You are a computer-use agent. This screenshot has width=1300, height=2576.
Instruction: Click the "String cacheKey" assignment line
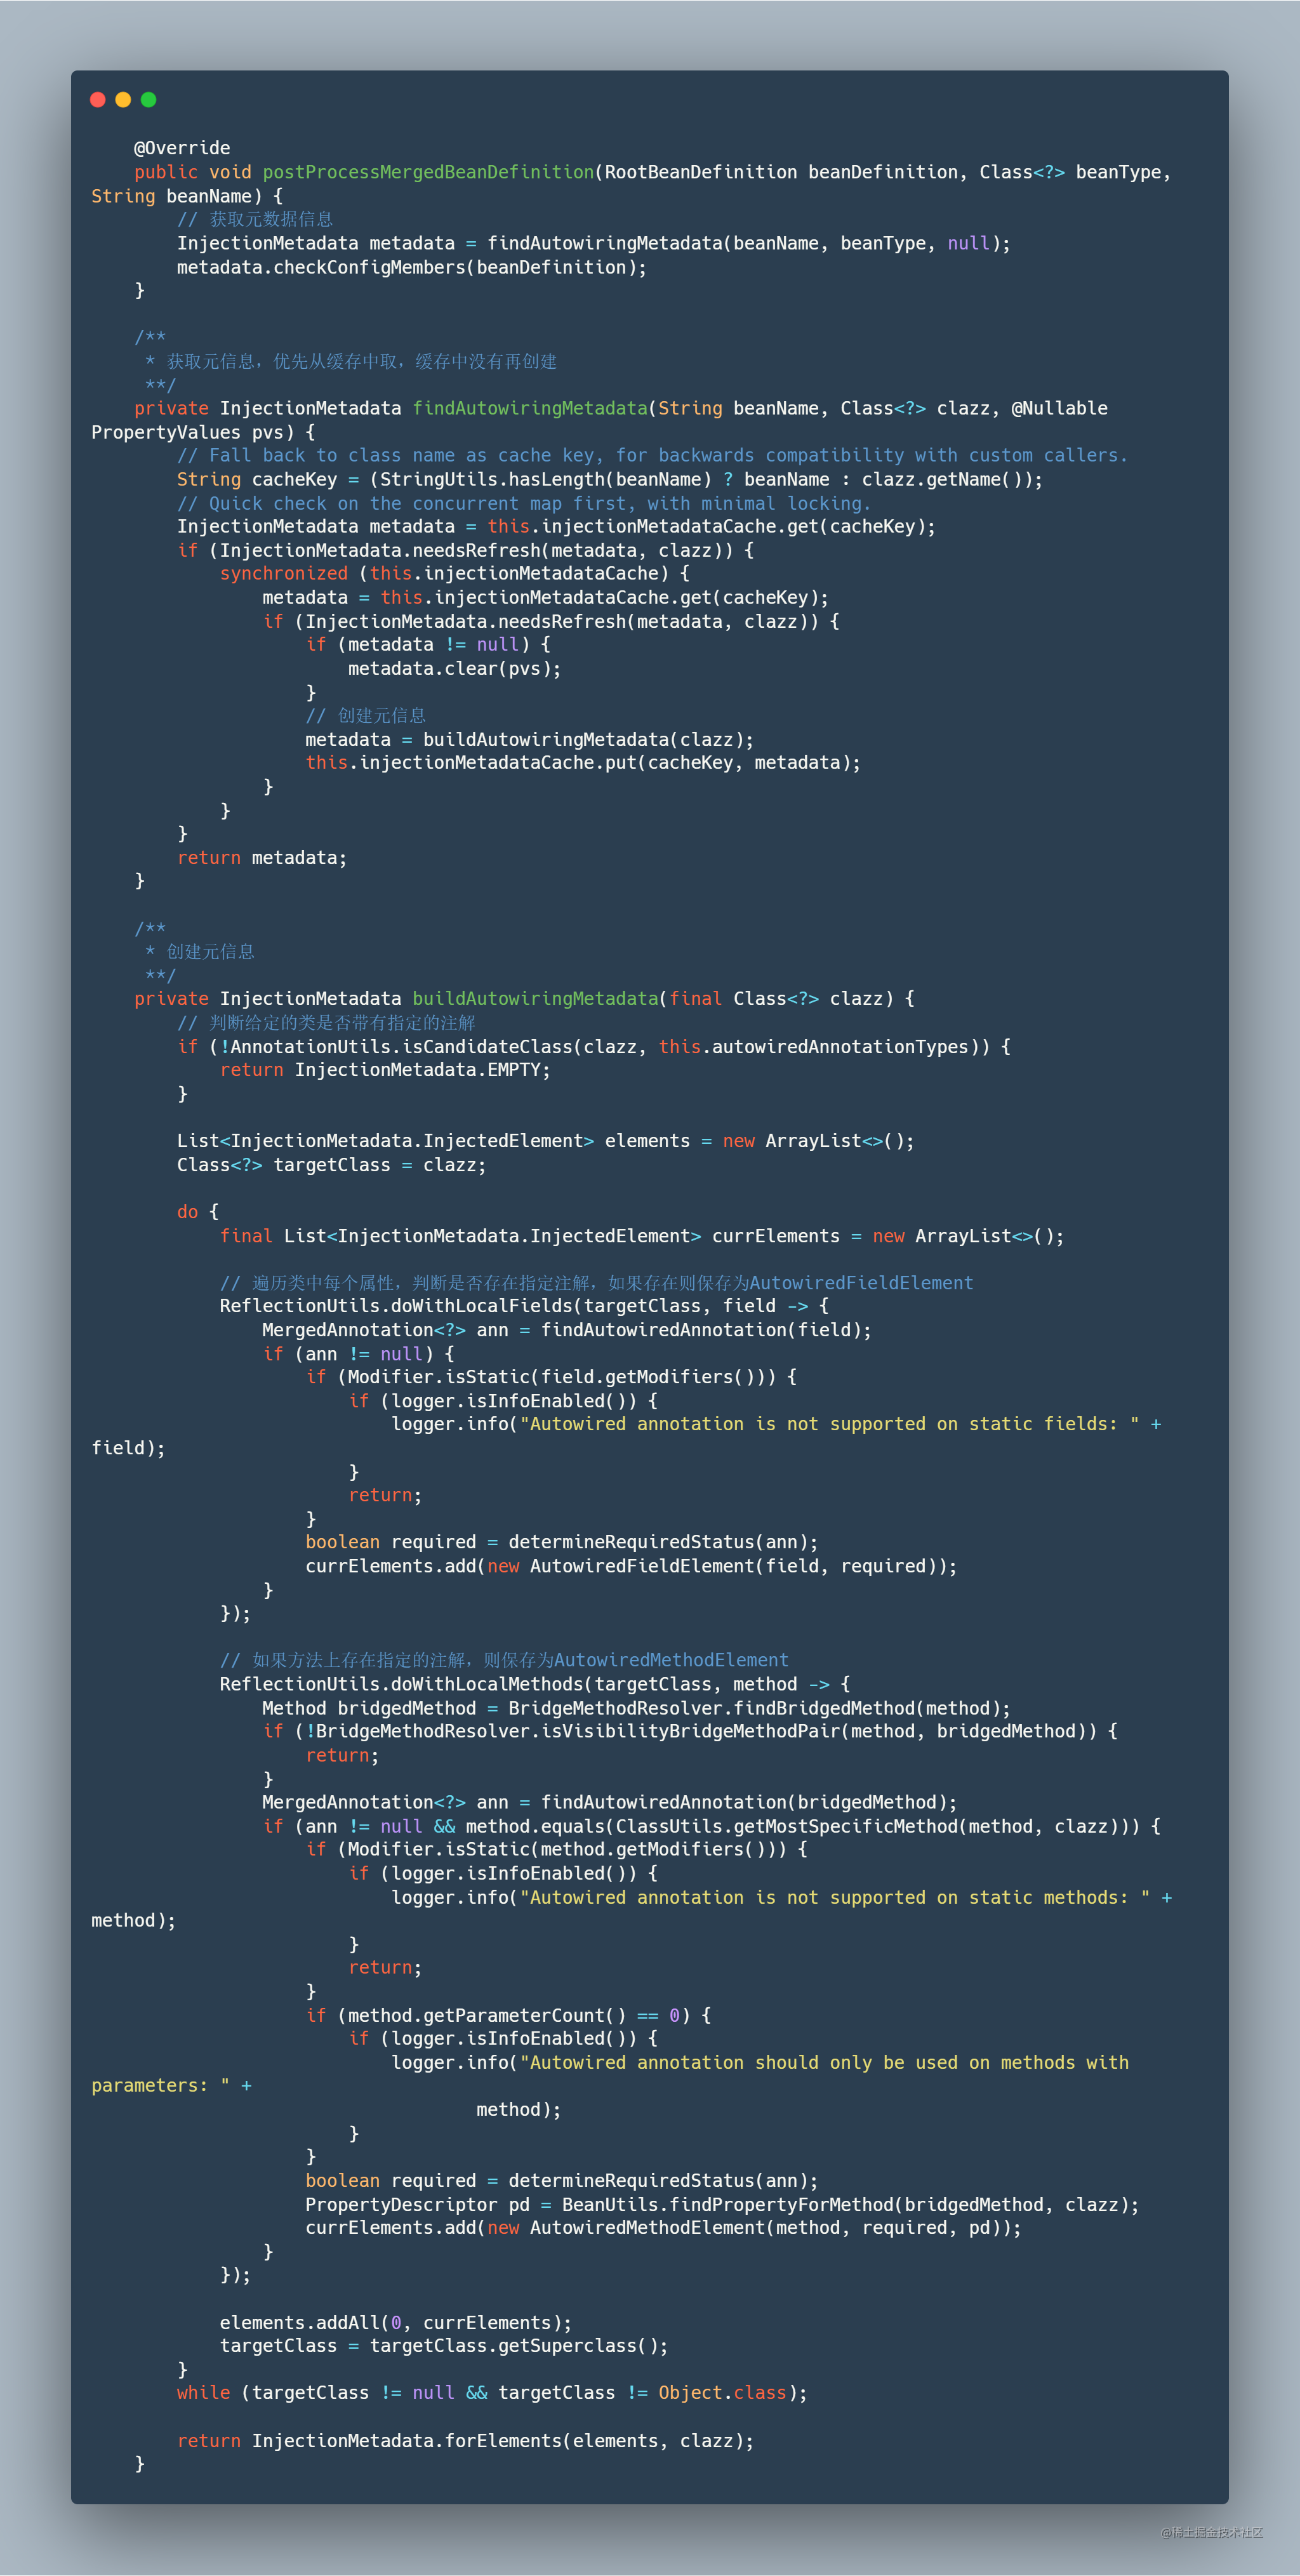(610, 479)
